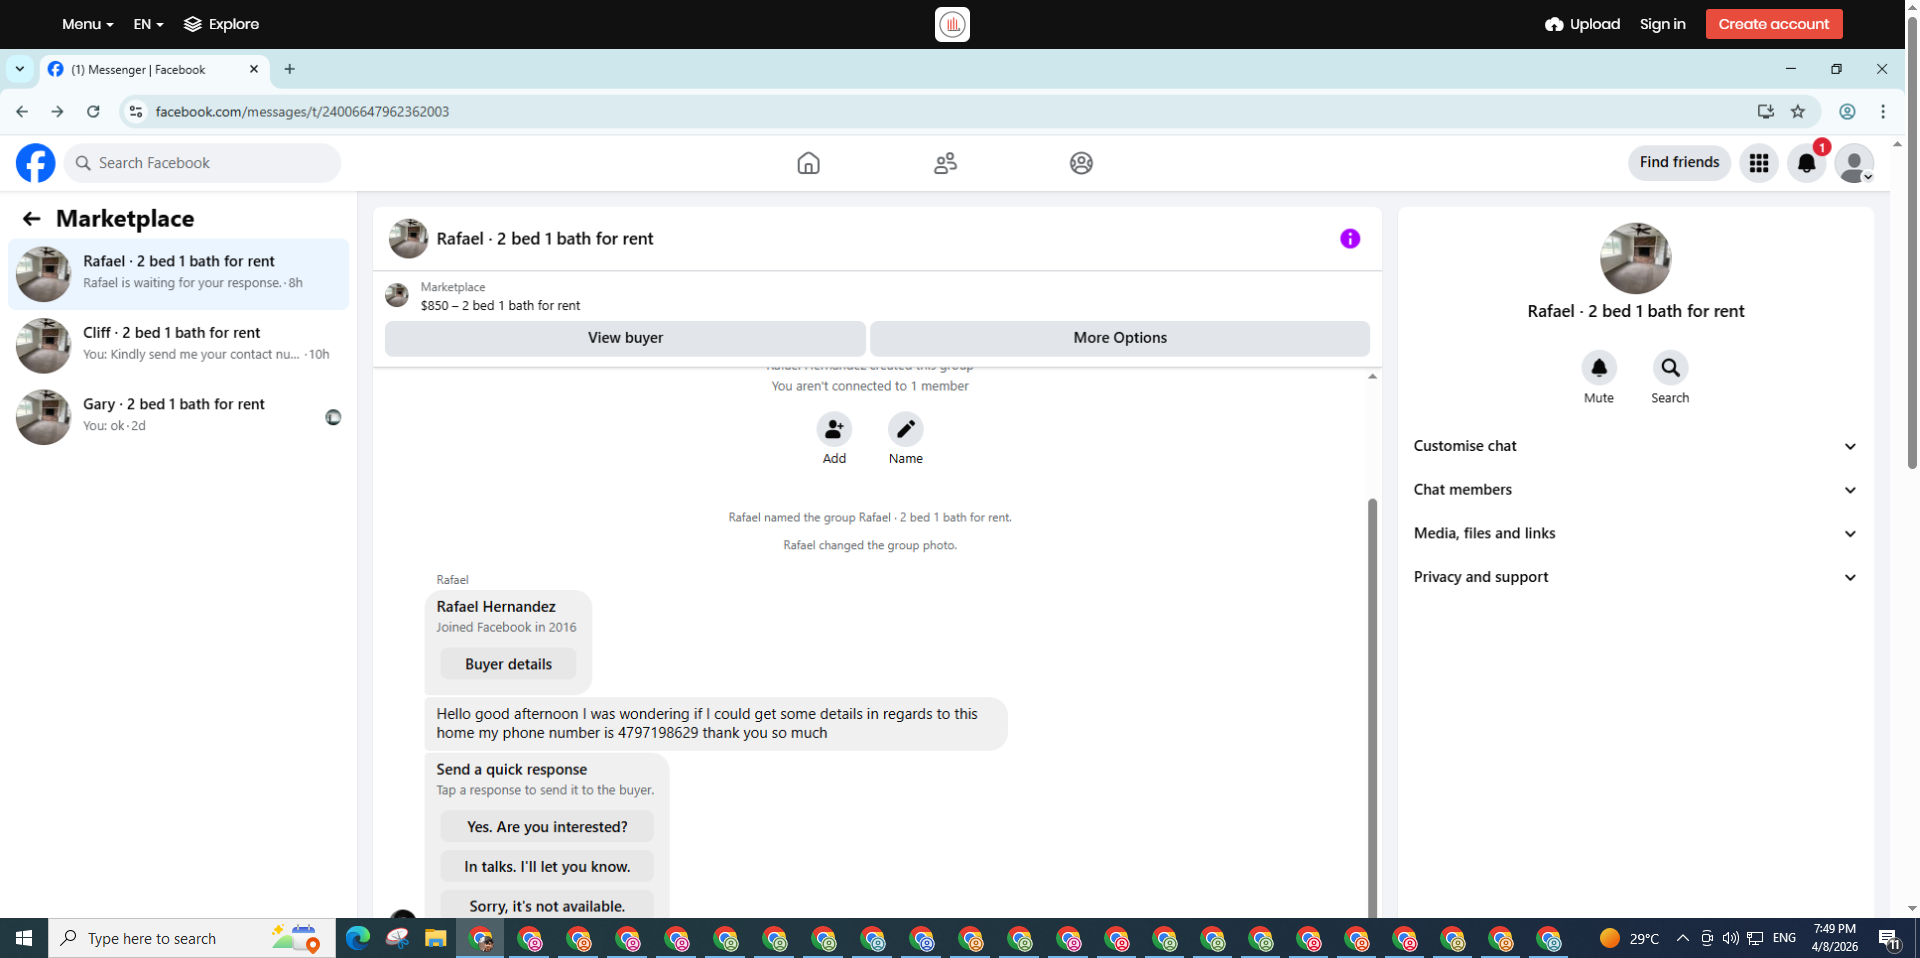Open the notifications bell icon
This screenshot has width=1920, height=958.
(1806, 163)
